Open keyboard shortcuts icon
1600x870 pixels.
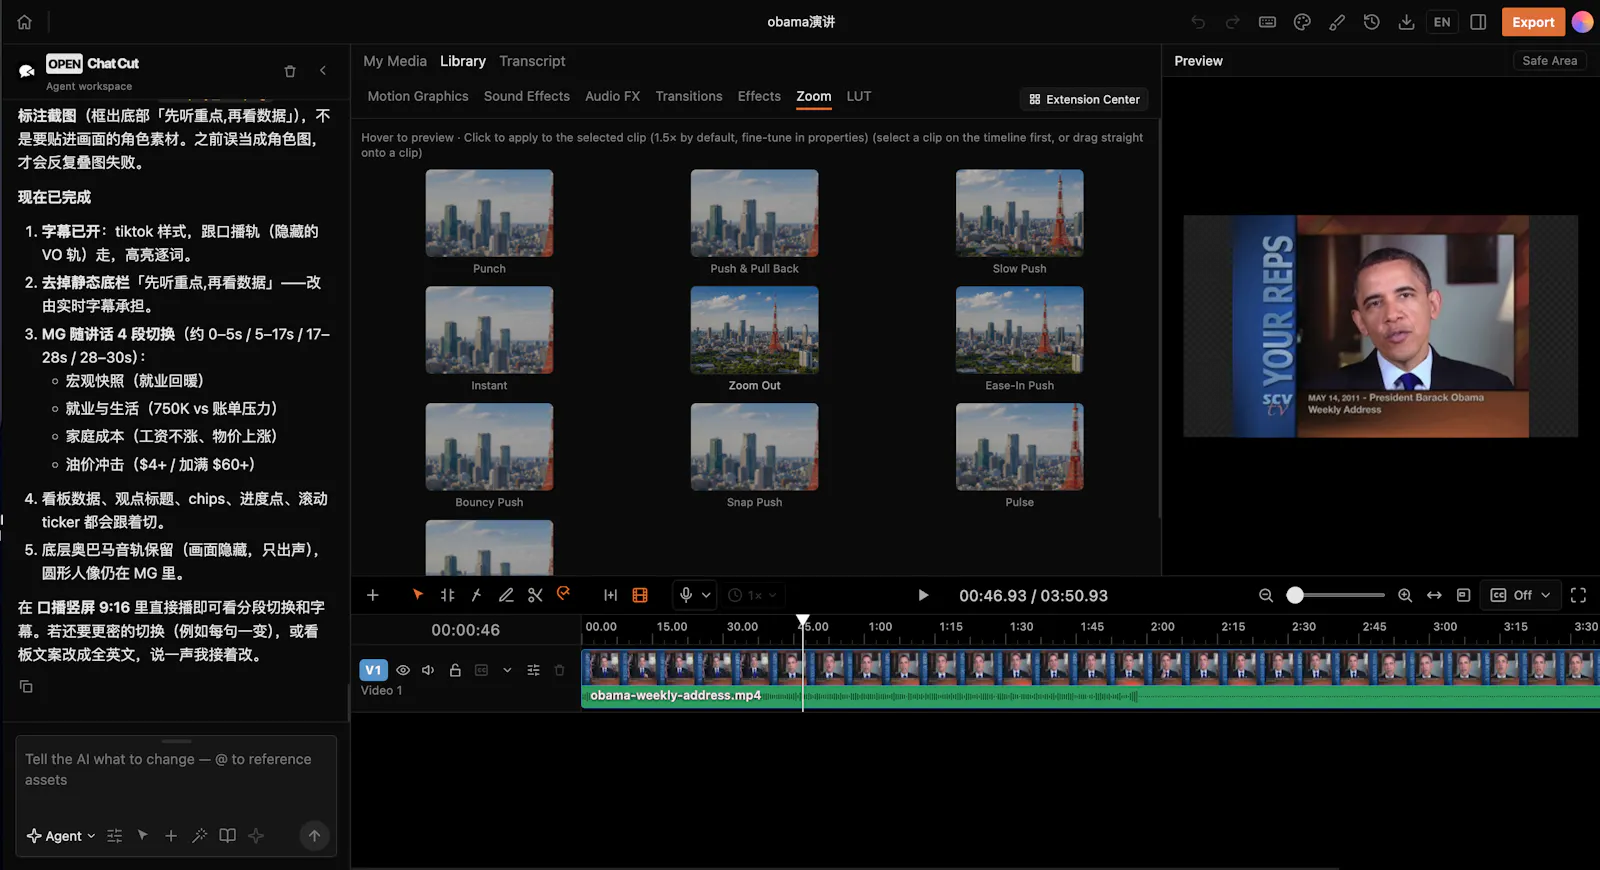coord(1267,22)
